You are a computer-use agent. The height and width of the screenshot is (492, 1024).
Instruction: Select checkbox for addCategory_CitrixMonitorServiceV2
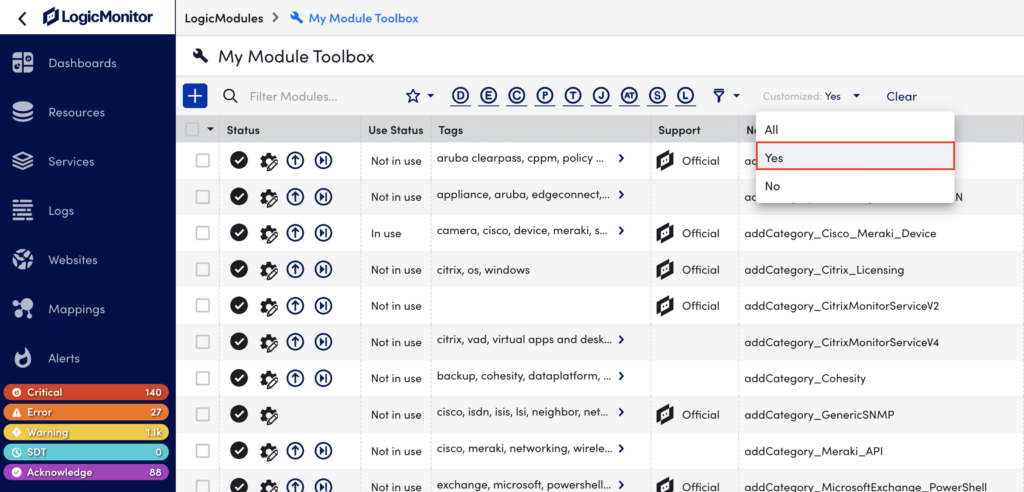click(202, 306)
